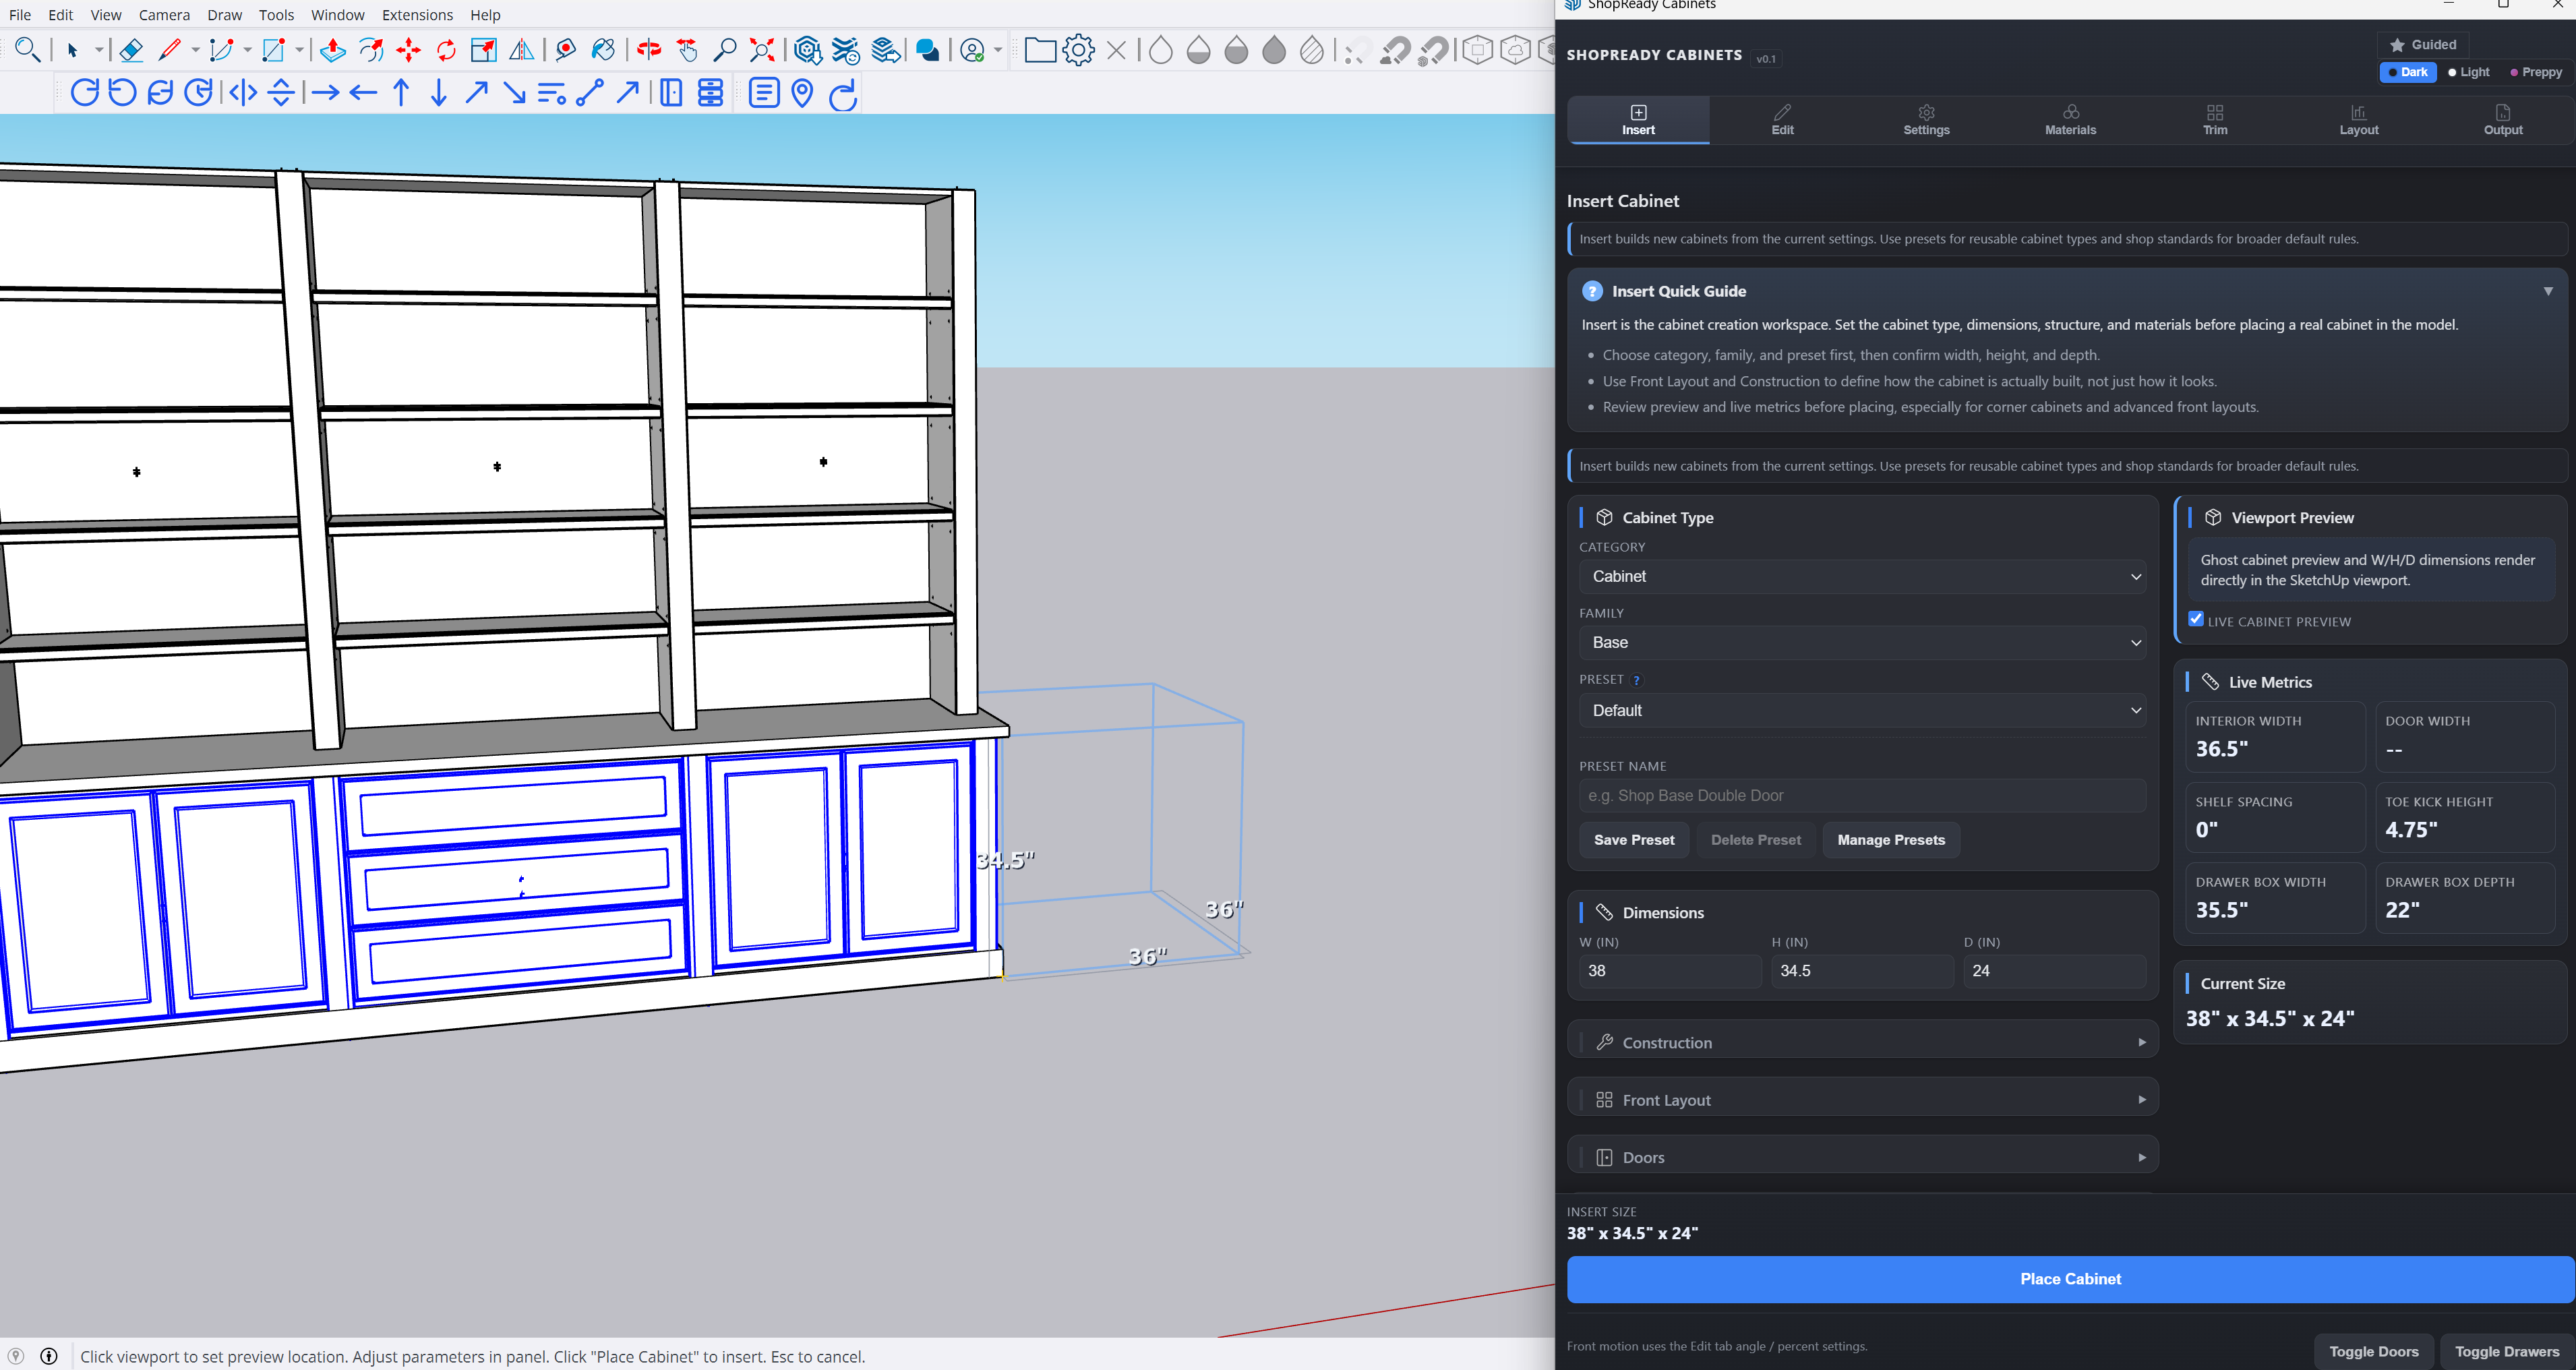This screenshot has width=2576, height=1370.
Task: Open Manage Presets
Action: click(1890, 840)
